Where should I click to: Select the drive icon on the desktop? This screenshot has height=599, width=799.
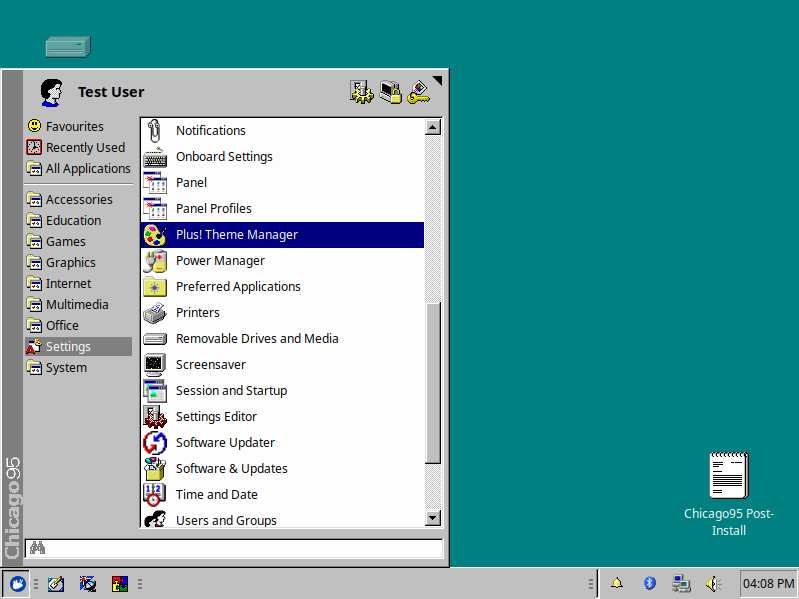[68, 47]
